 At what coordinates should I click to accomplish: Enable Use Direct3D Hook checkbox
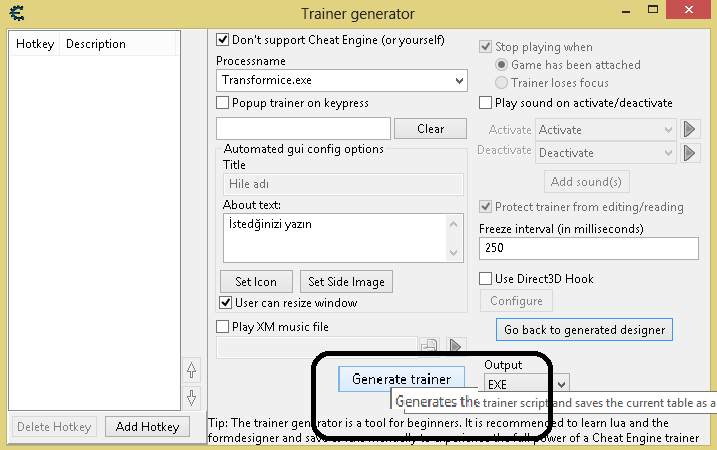[x=485, y=279]
